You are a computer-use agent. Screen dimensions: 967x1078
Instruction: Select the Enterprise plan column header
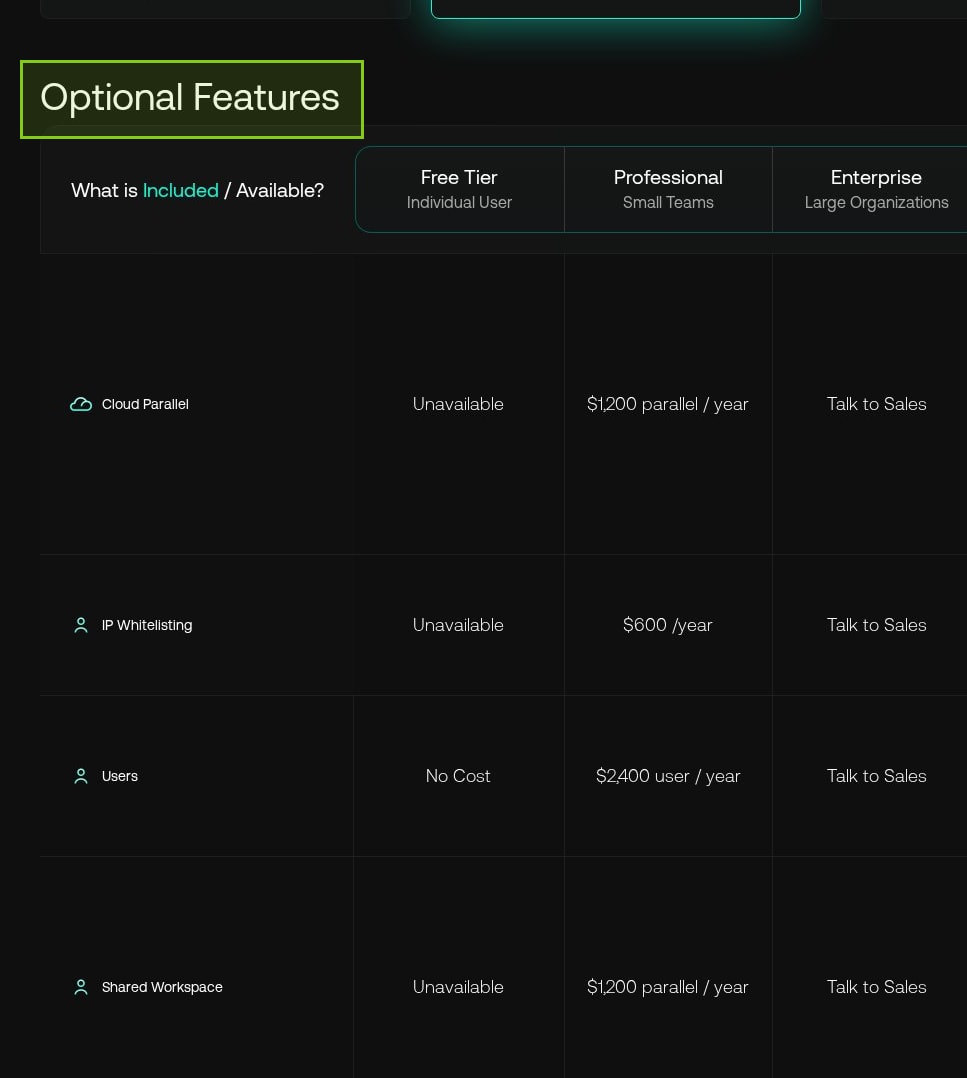(876, 189)
